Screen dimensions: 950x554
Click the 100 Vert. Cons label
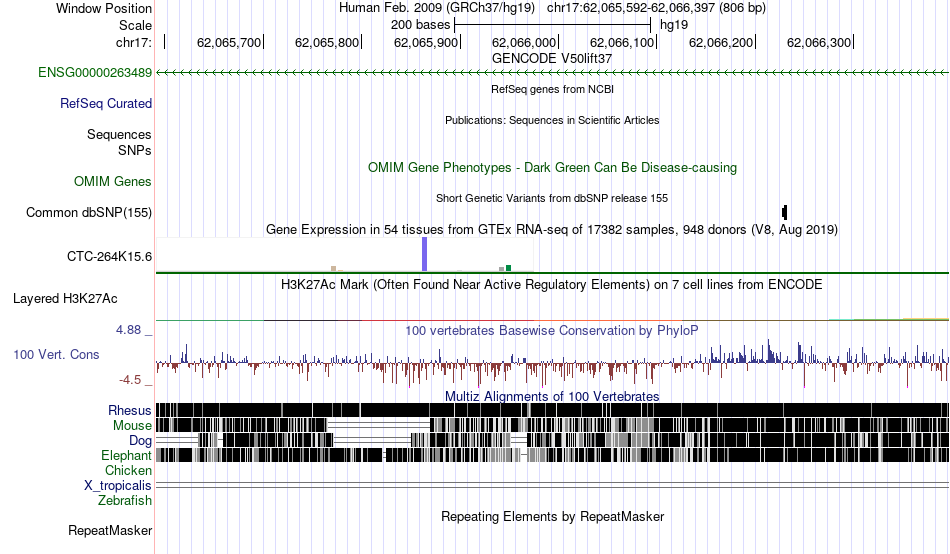tap(56, 355)
